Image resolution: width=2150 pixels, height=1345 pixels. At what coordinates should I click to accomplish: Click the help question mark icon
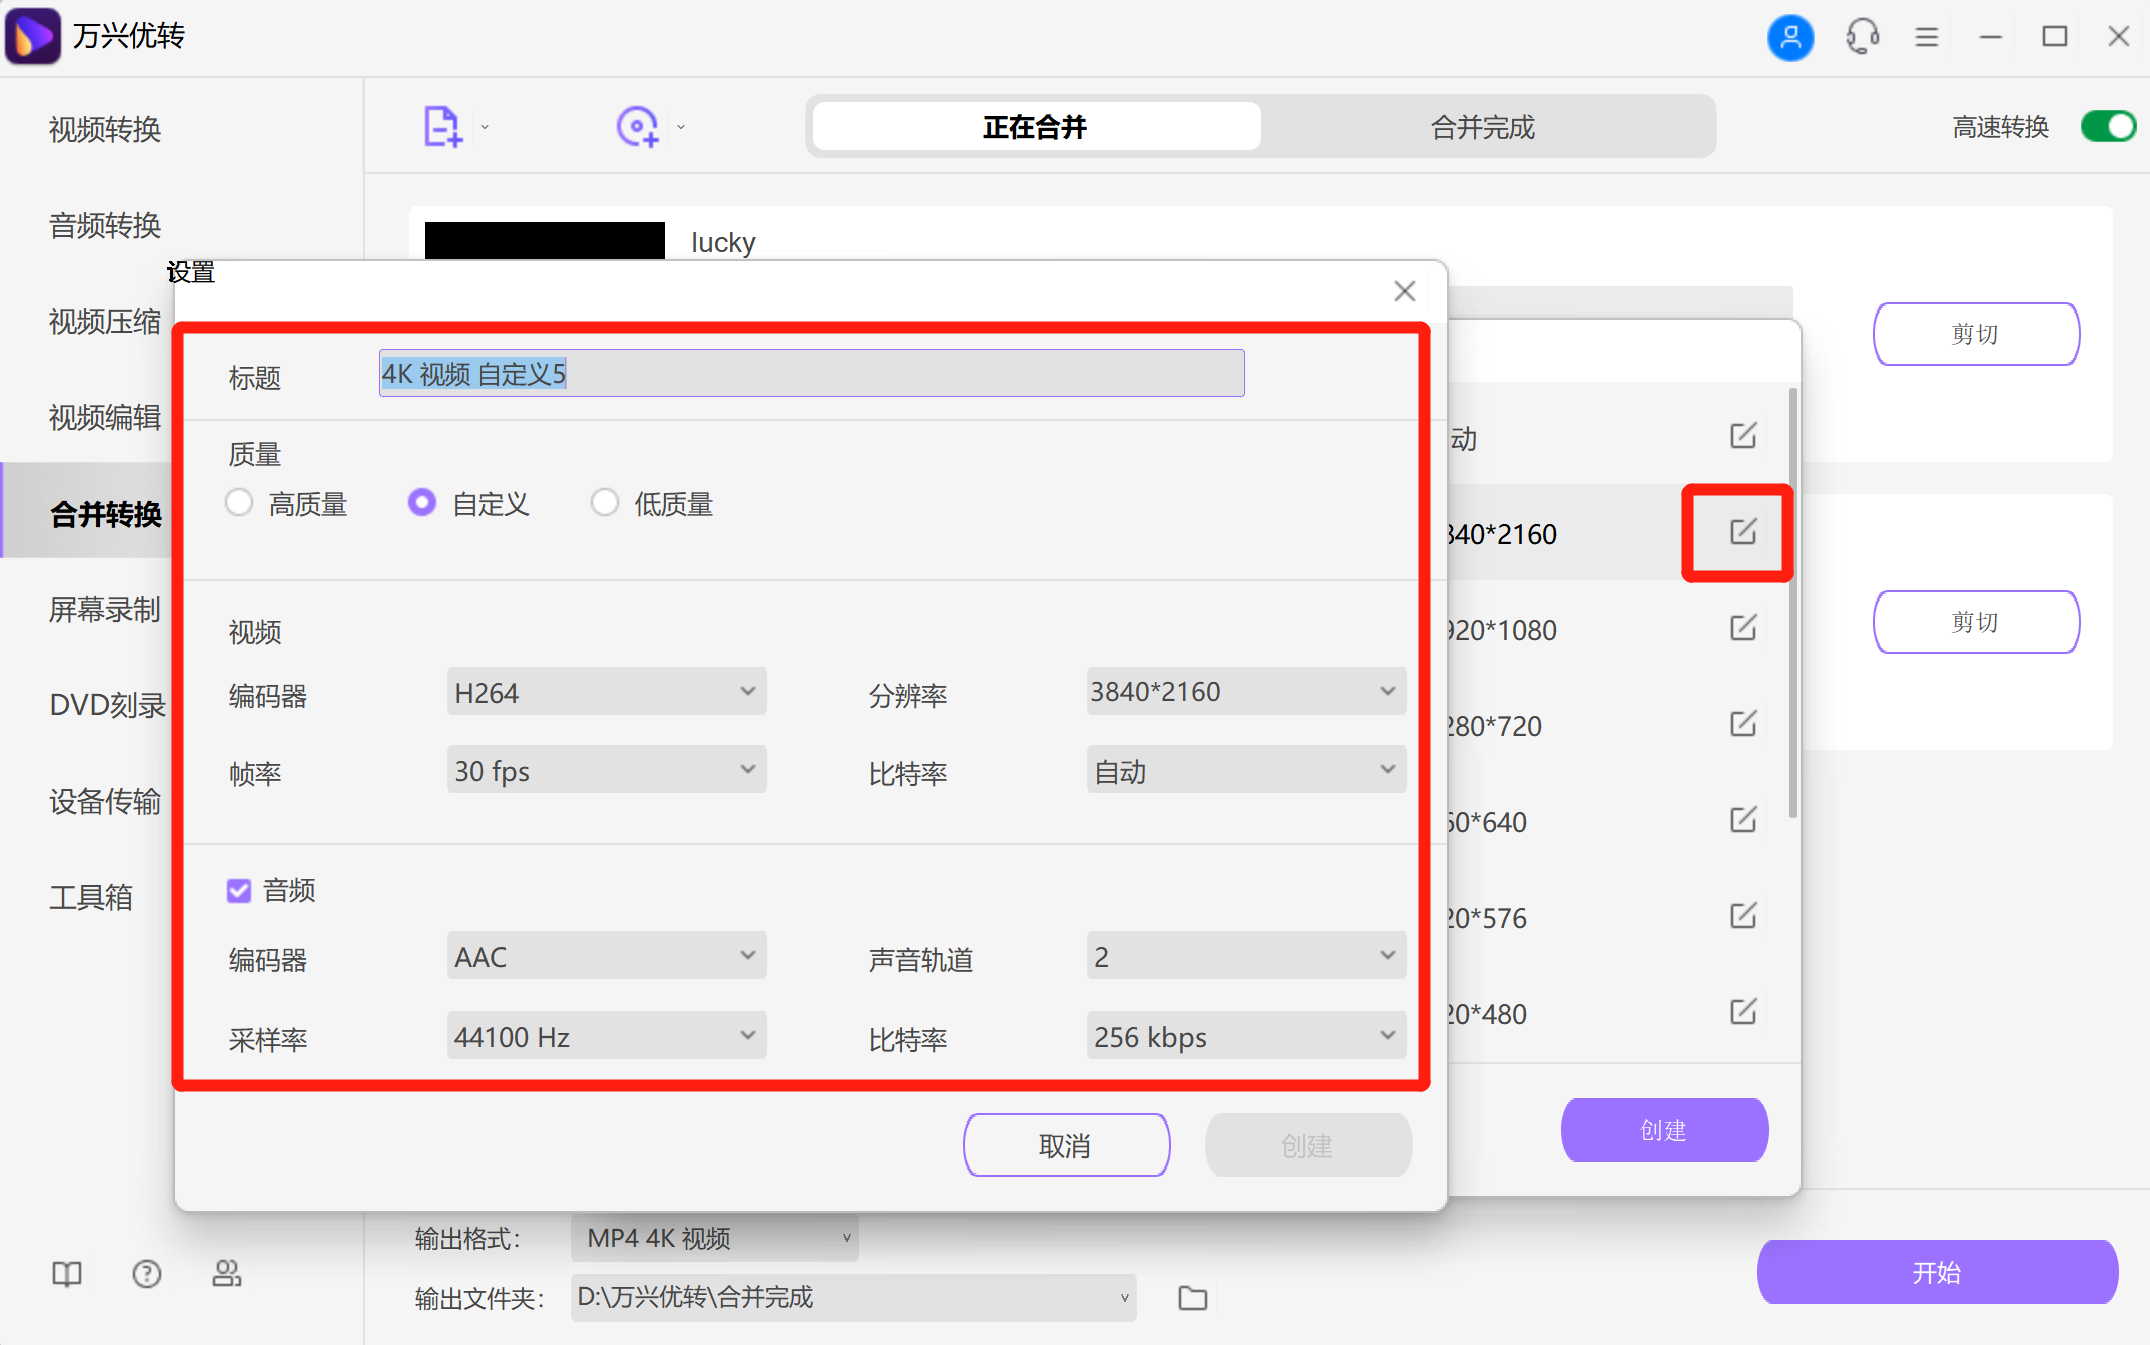[x=146, y=1273]
